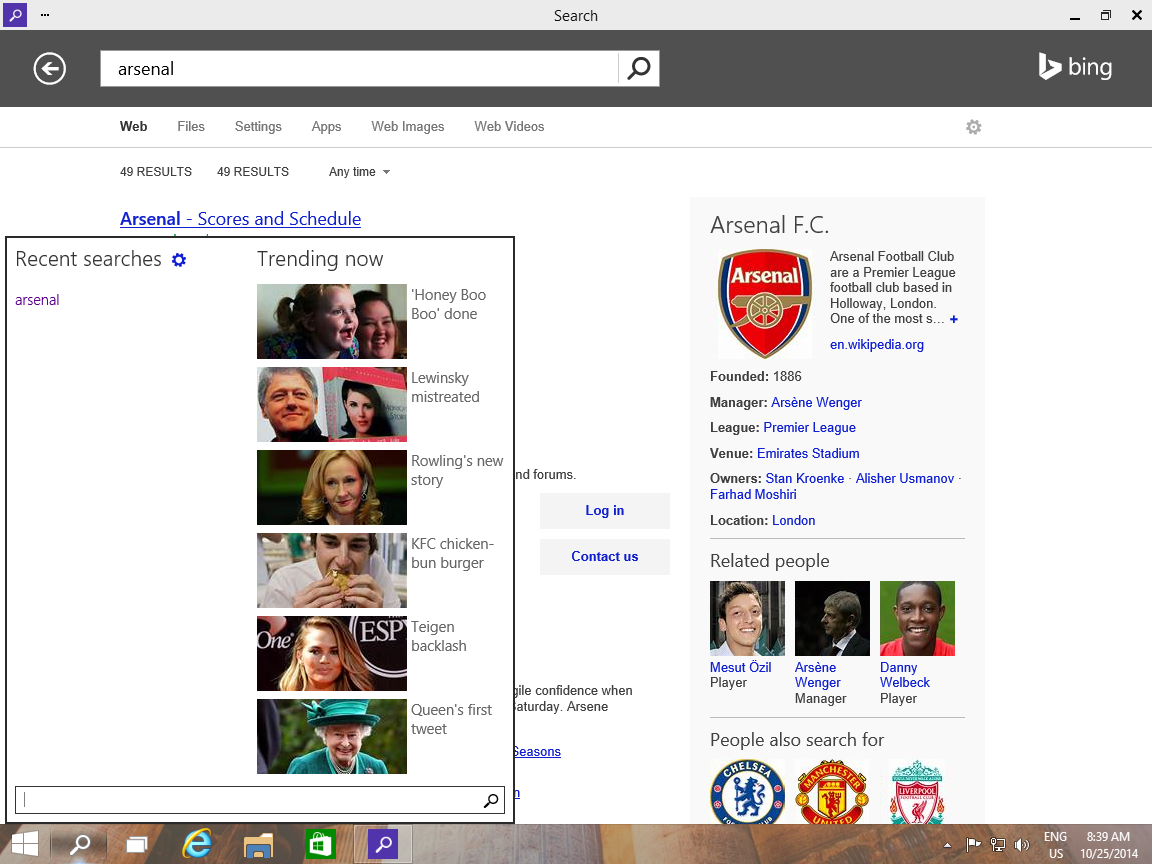
Task: Open the Stan Kroenke link
Action: pos(804,478)
